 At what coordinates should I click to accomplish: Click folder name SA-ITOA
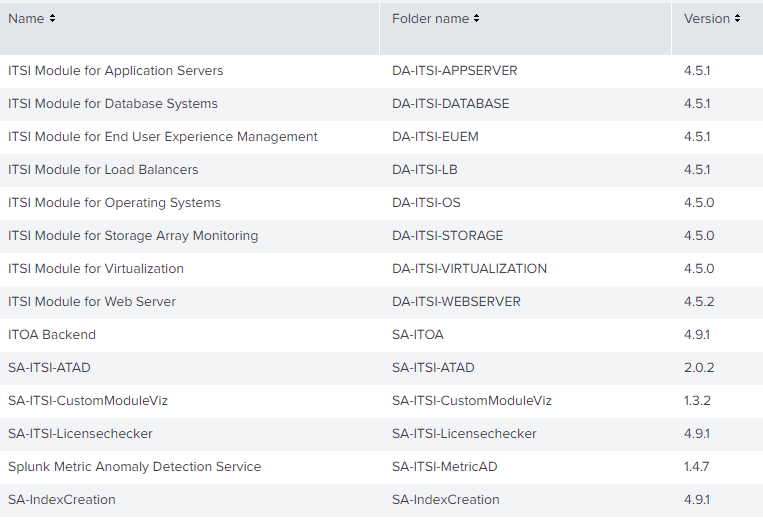click(418, 335)
